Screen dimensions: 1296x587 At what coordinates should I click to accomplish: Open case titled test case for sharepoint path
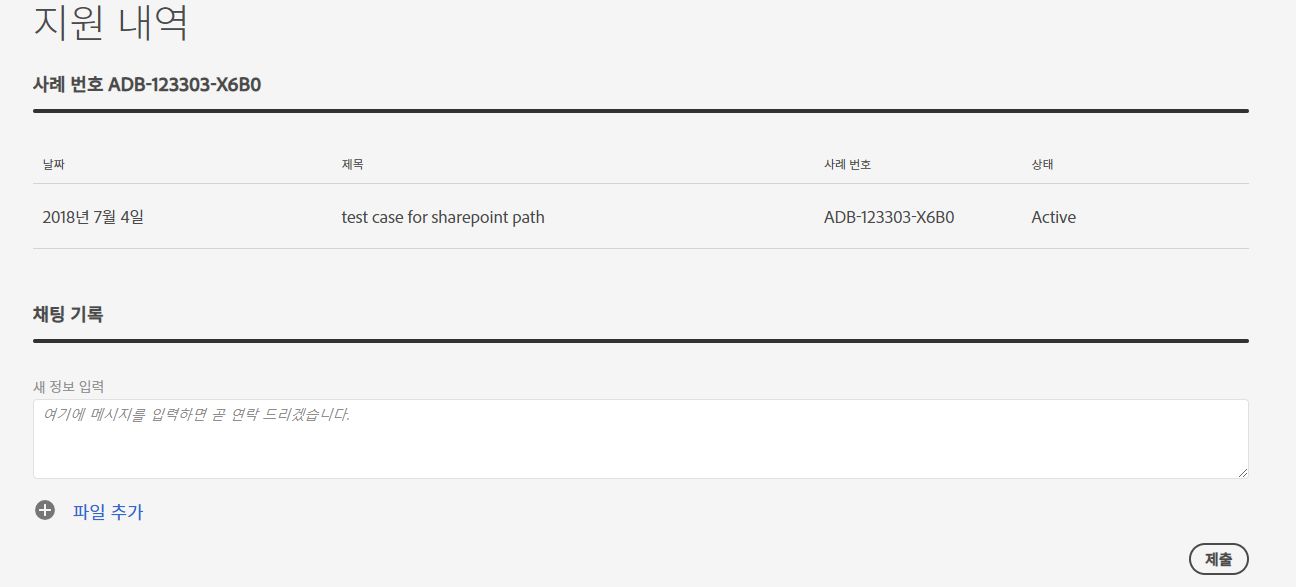pos(443,217)
